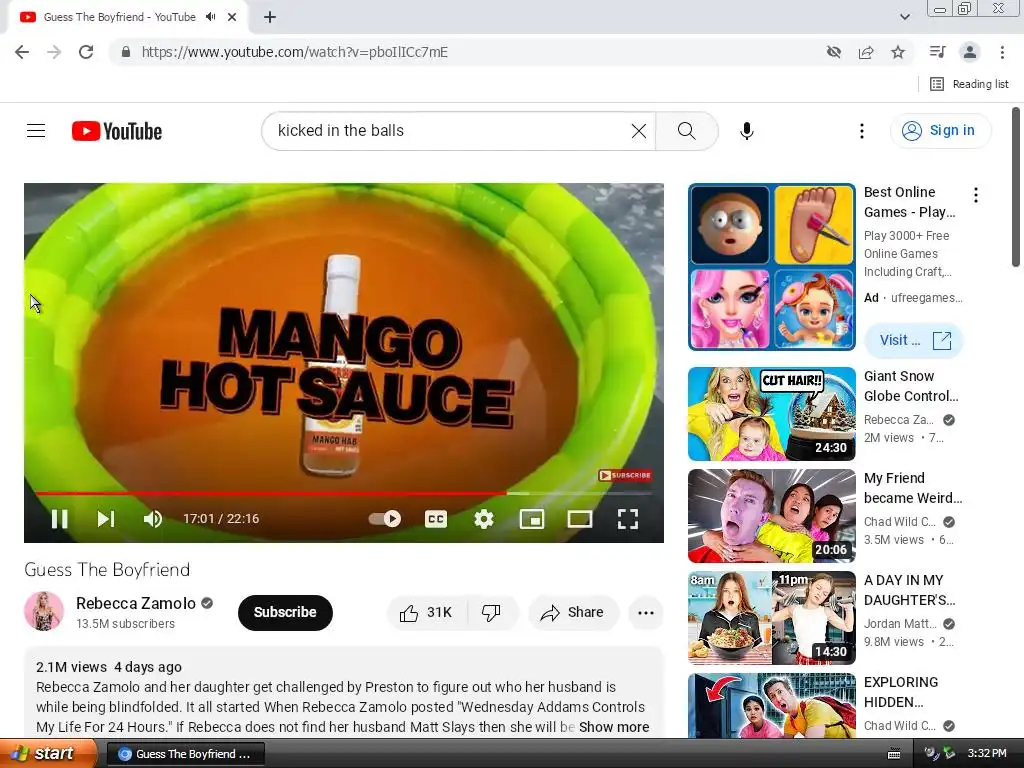The height and width of the screenshot is (768, 1024).
Task: Focus the YouTube search field
Action: coord(451,131)
